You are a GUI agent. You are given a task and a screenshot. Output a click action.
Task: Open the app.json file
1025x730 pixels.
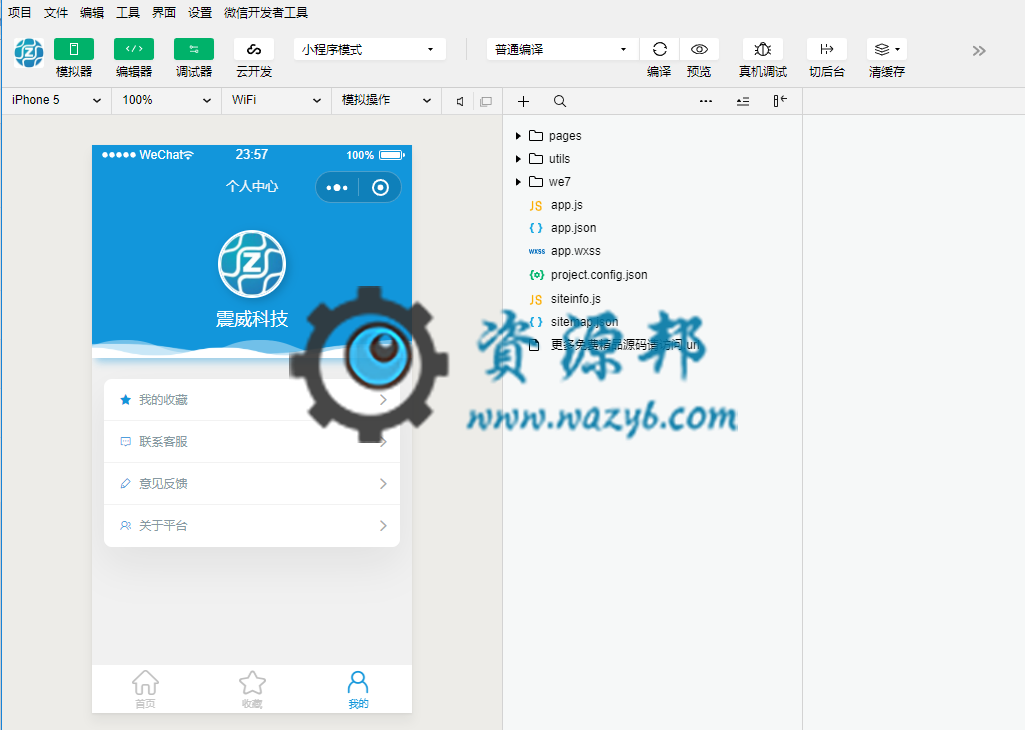573,227
